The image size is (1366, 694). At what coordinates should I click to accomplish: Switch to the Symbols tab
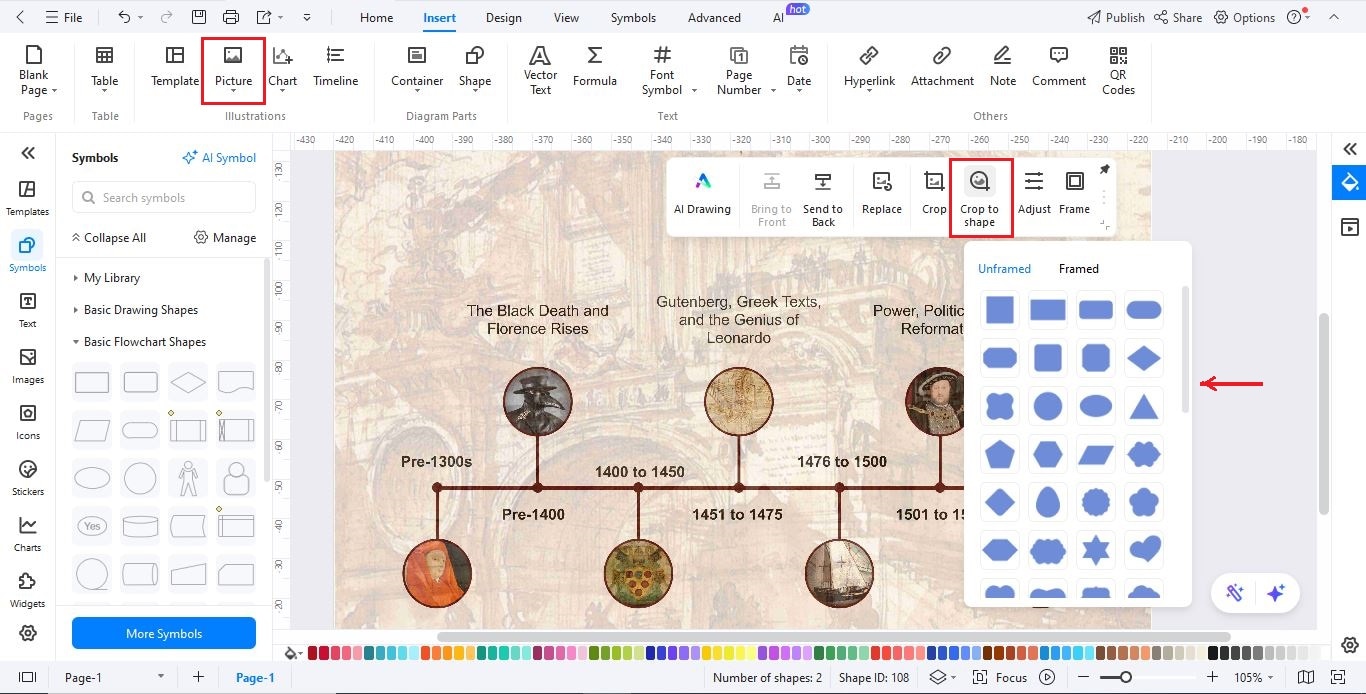coord(633,17)
